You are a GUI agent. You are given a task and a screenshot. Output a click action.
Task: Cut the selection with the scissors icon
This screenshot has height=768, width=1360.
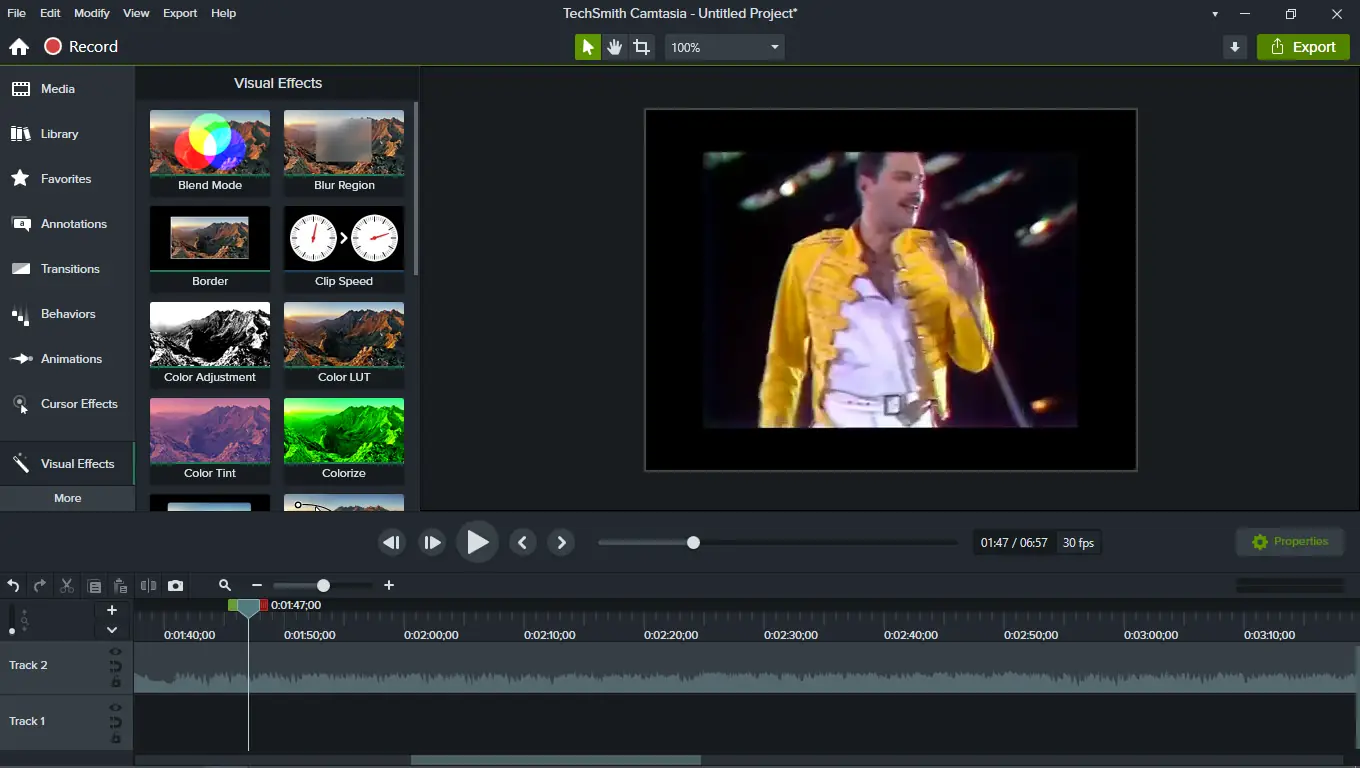66,585
